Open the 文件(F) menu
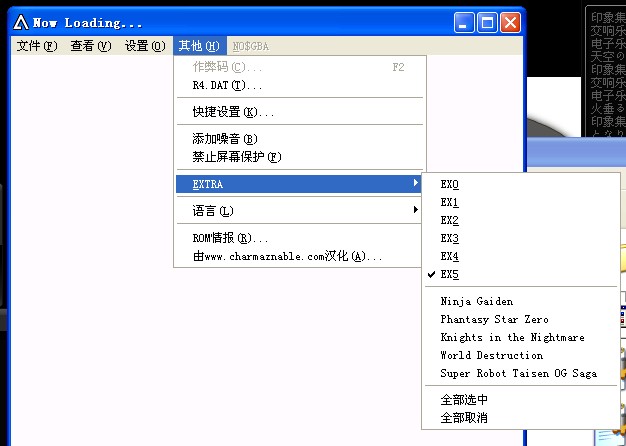This screenshot has width=626, height=446. pyautogui.click(x=37, y=46)
